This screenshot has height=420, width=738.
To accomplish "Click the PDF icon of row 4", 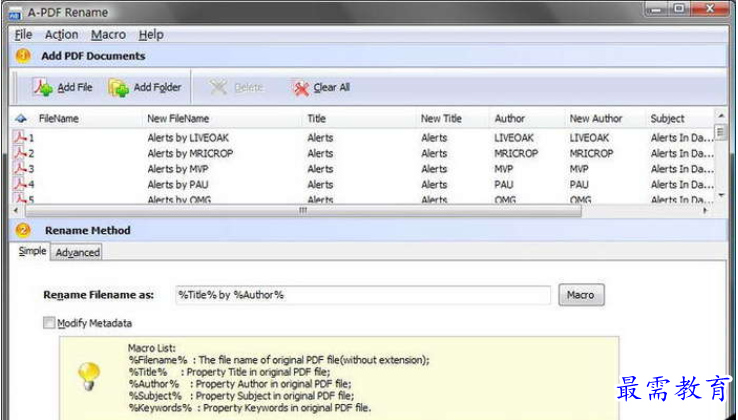I will click(x=19, y=184).
